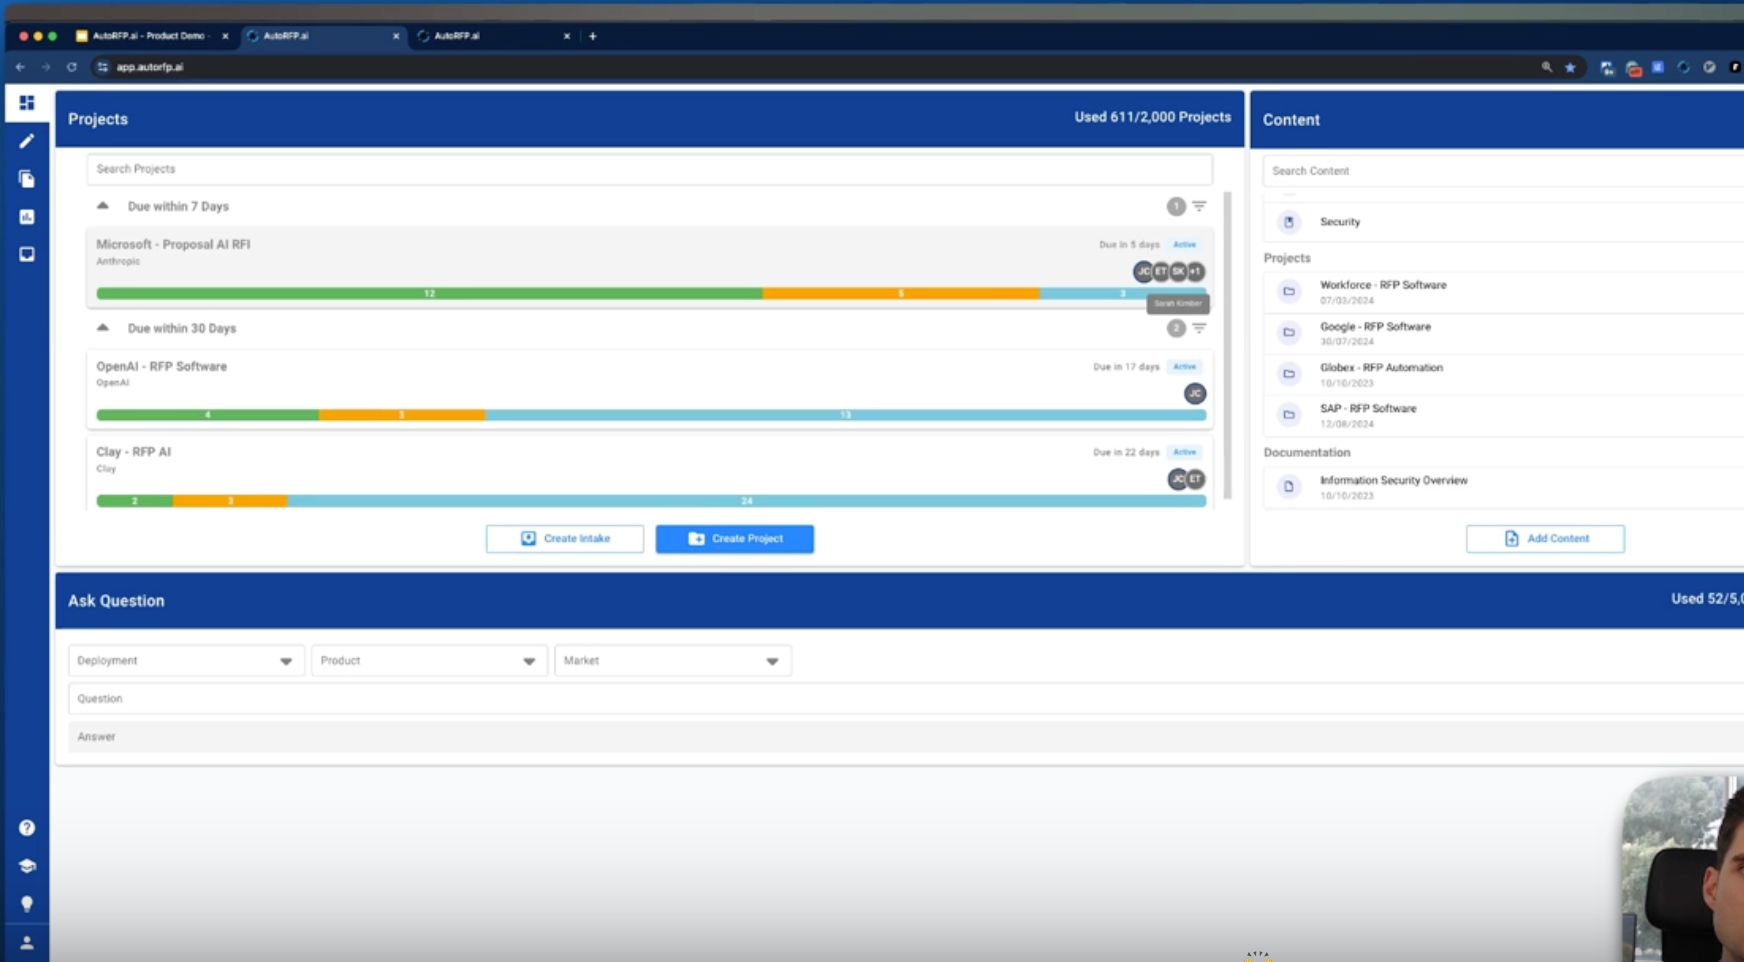Click the Create Intake button
The height and width of the screenshot is (962, 1744).
tap(565, 539)
